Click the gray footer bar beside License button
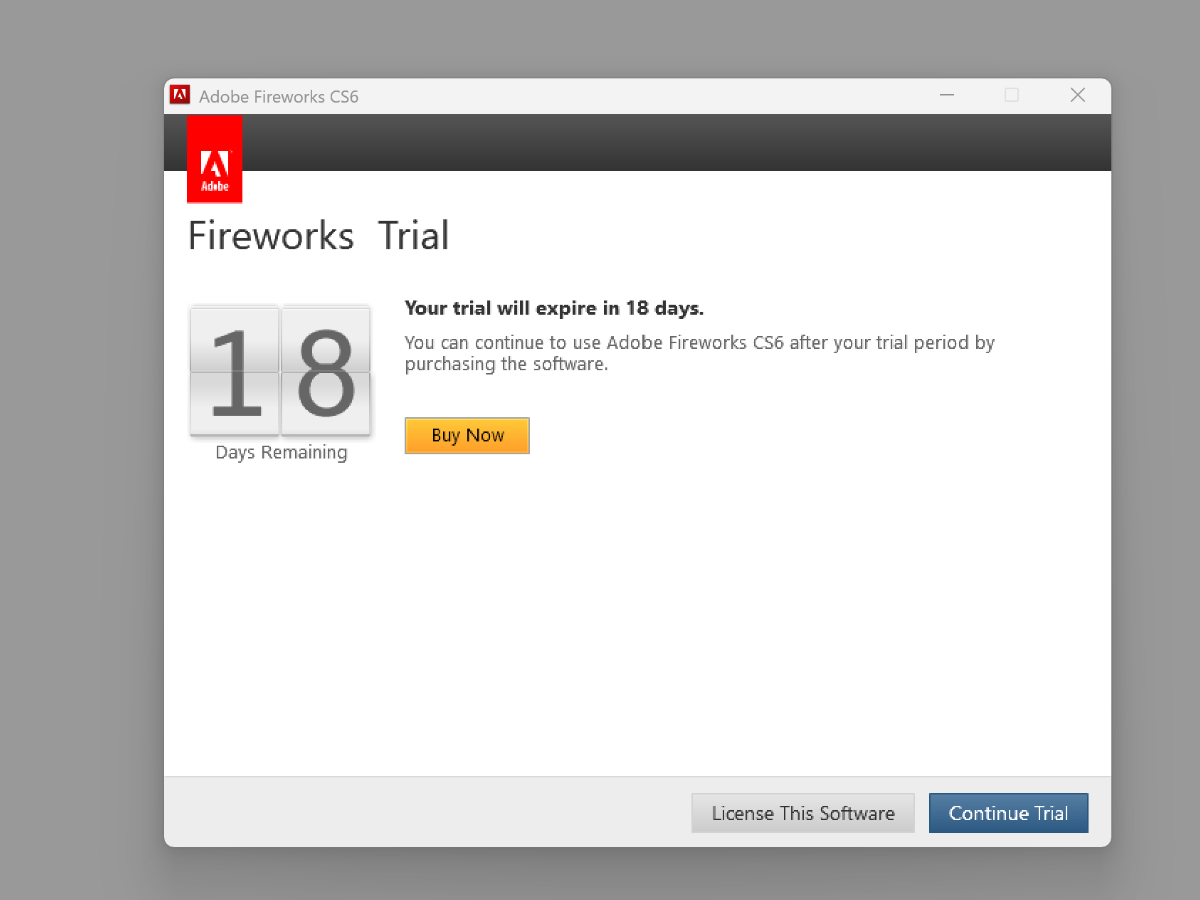Screen dimensions: 1200x900 tap(420, 812)
